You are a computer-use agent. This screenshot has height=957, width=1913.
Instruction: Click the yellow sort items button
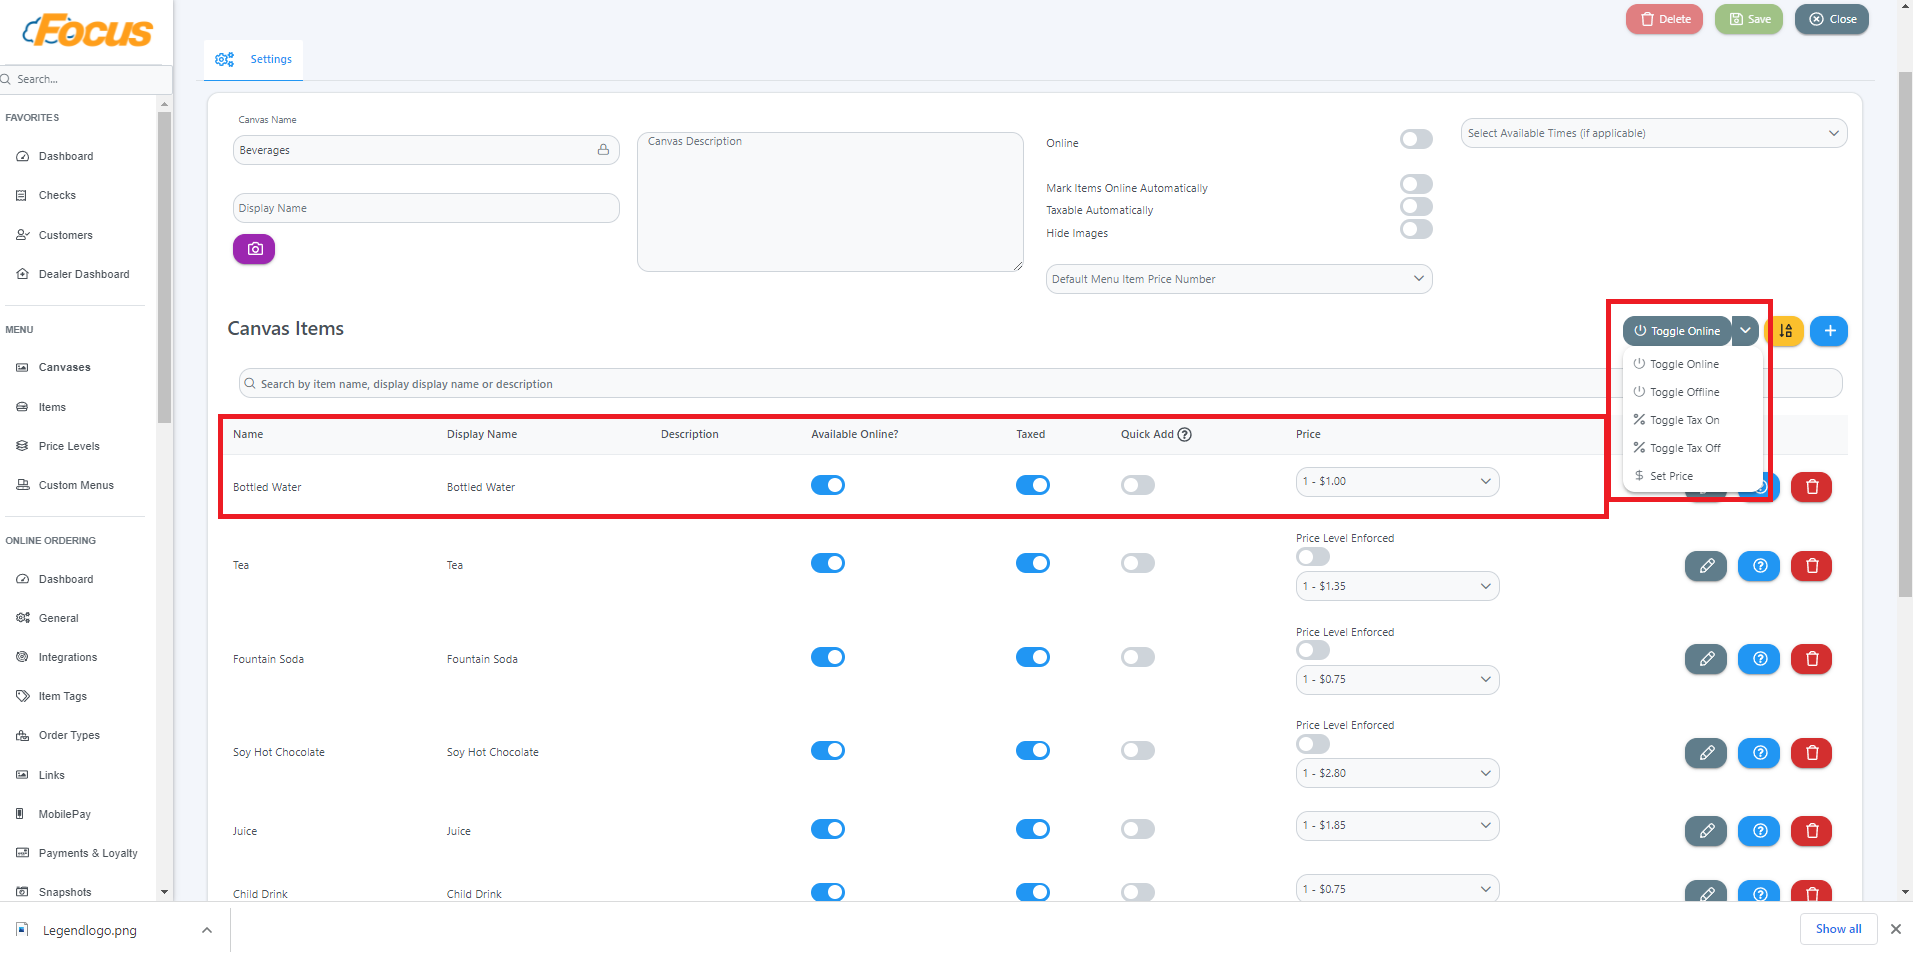pyautogui.click(x=1786, y=331)
